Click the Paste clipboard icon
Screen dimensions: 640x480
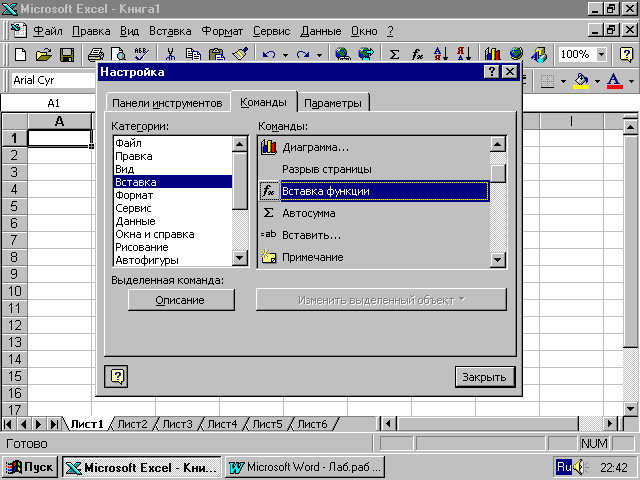[x=216, y=54]
